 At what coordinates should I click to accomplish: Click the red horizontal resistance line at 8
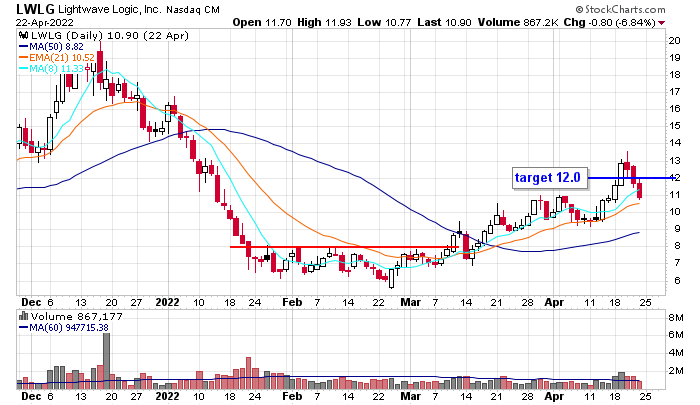pyautogui.click(x=344, y=246)
